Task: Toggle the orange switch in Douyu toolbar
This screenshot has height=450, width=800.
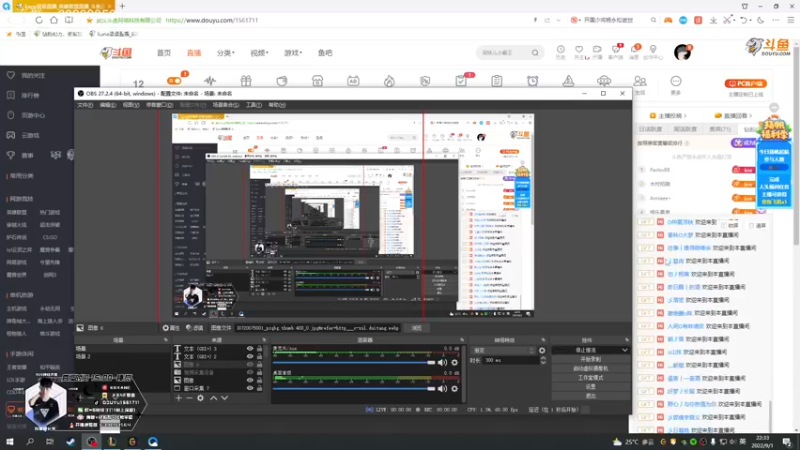Action: pyautogui.click(x=174, y=81)
